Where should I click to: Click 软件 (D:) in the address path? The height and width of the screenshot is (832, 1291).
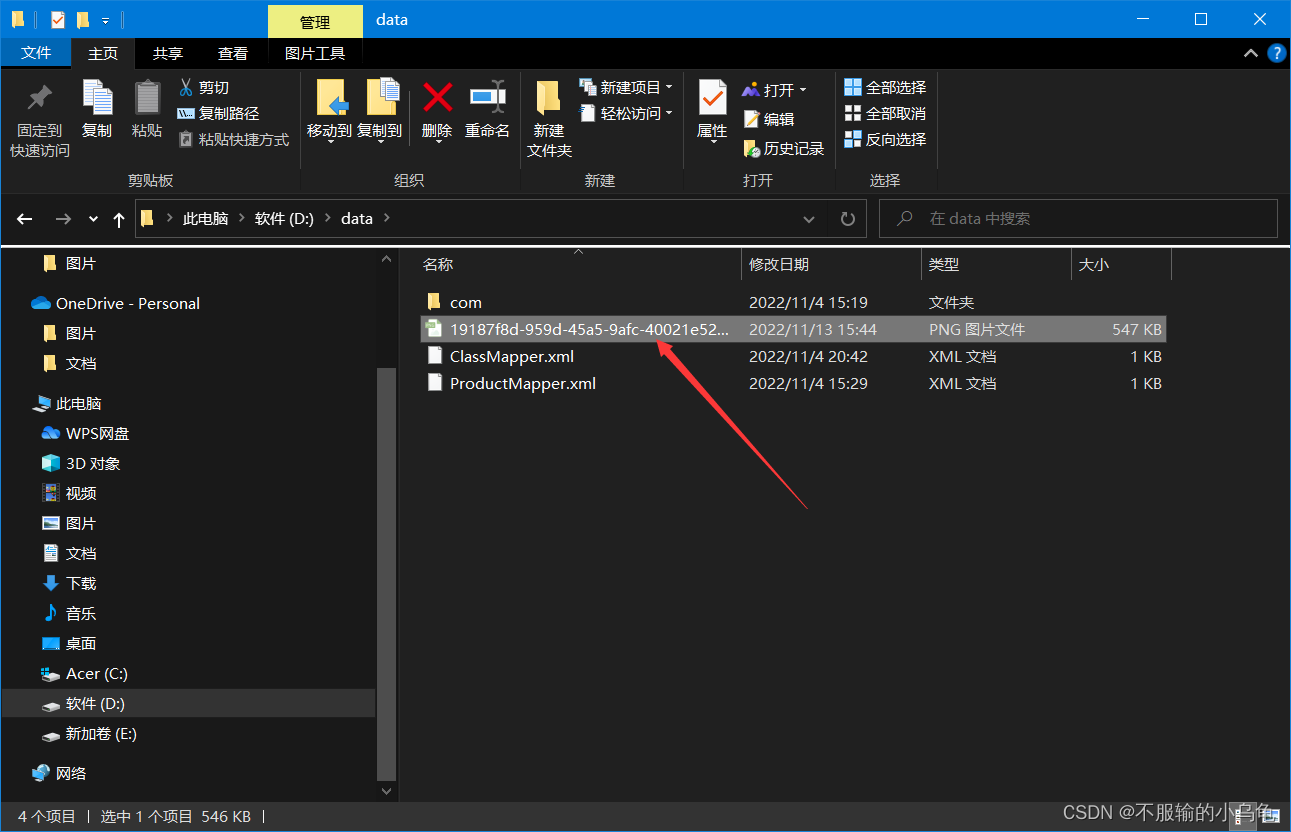[x=285, y=218]
